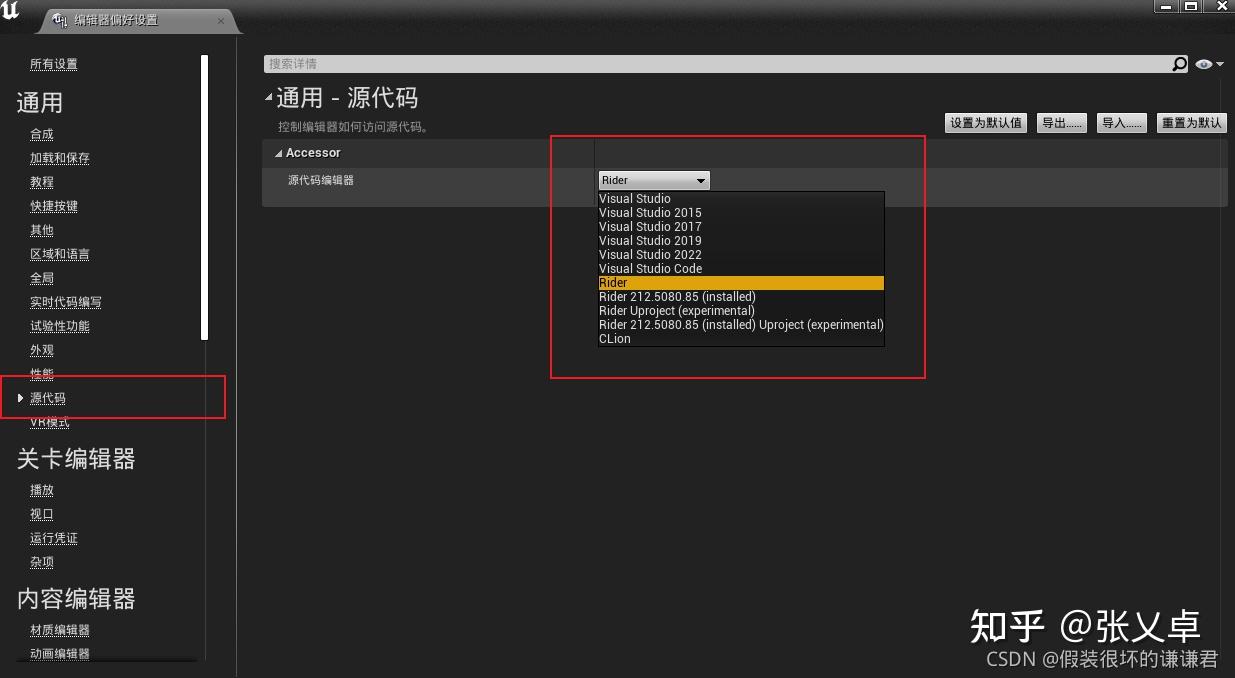This screenshot has width=1235, height=678.
Task: Open the 加载和保存 settings page
Action: click(x=60, y=158)
